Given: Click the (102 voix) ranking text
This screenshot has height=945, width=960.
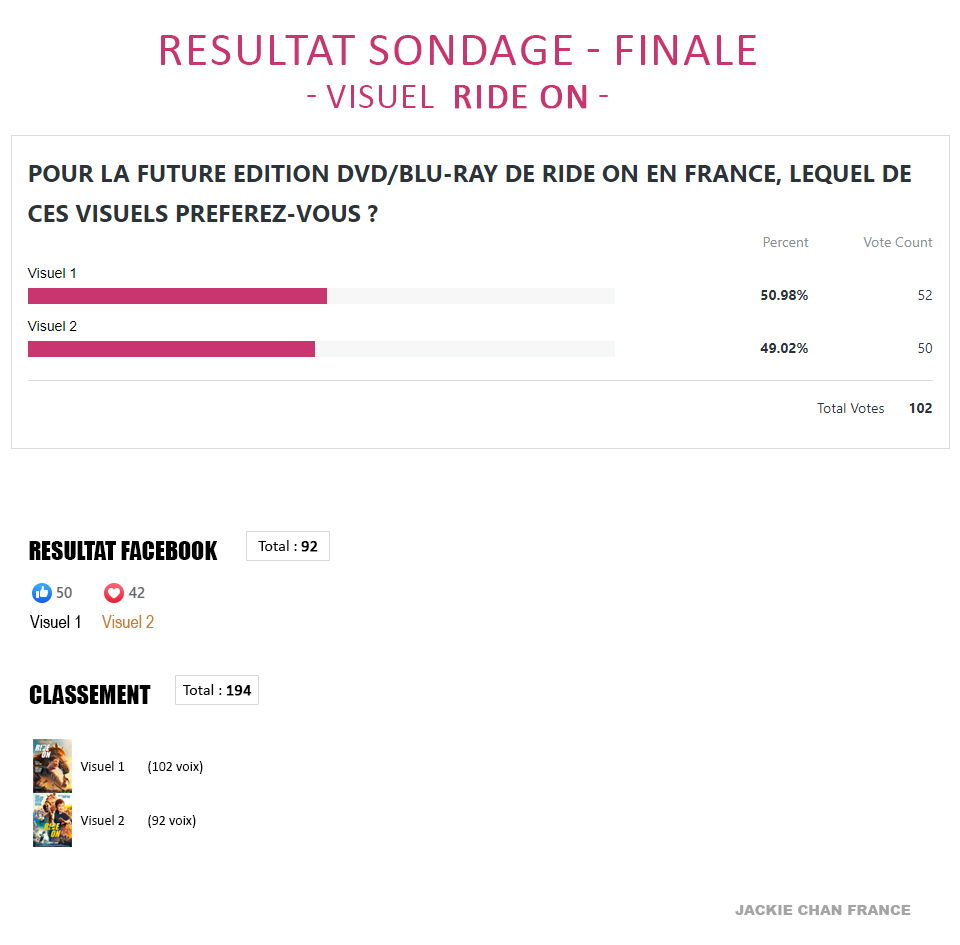Looking at the screenshot, I should 175,766.
